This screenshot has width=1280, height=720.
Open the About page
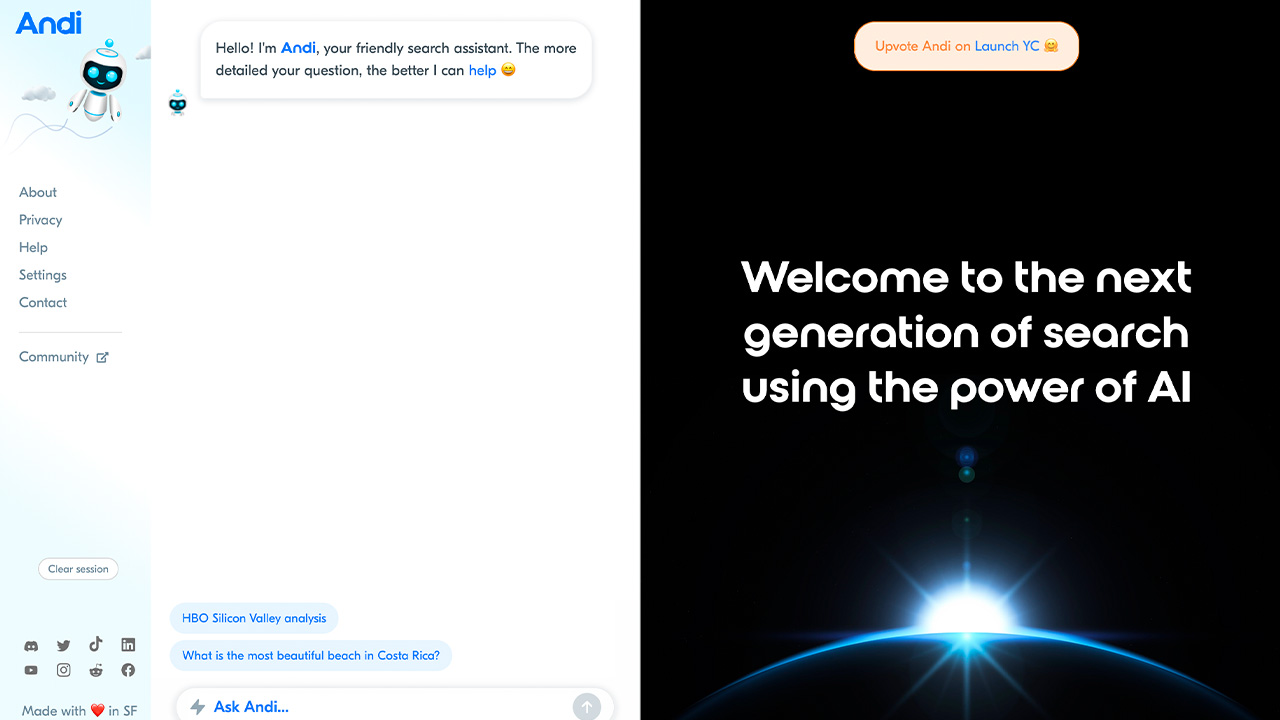(x=38, y=192)
